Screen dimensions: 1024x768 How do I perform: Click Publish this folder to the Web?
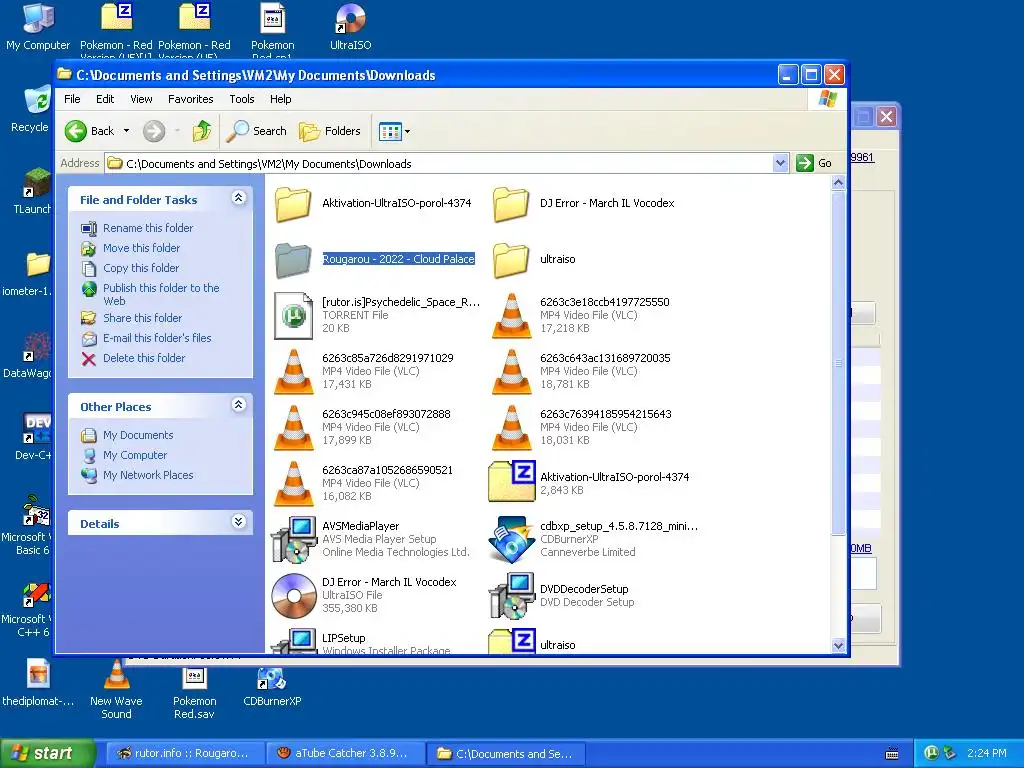(x=161, y=295)
